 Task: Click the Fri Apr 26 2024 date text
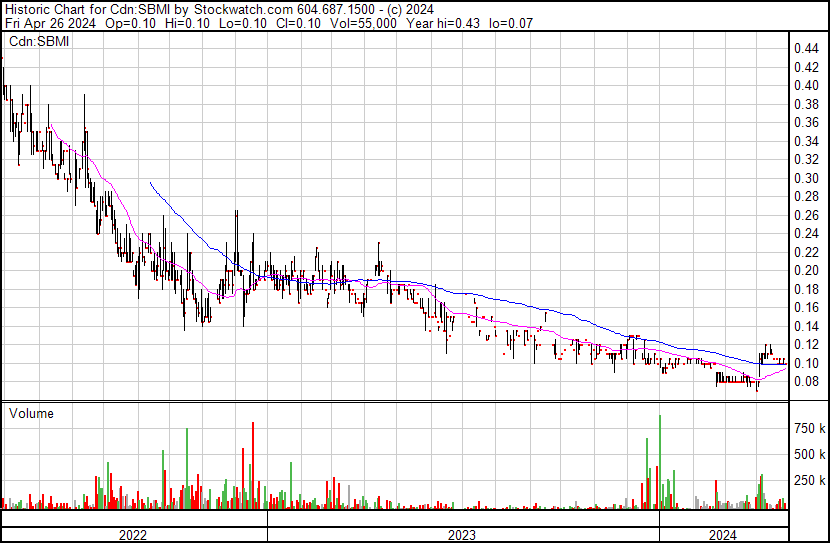click(x=43, y=23)
